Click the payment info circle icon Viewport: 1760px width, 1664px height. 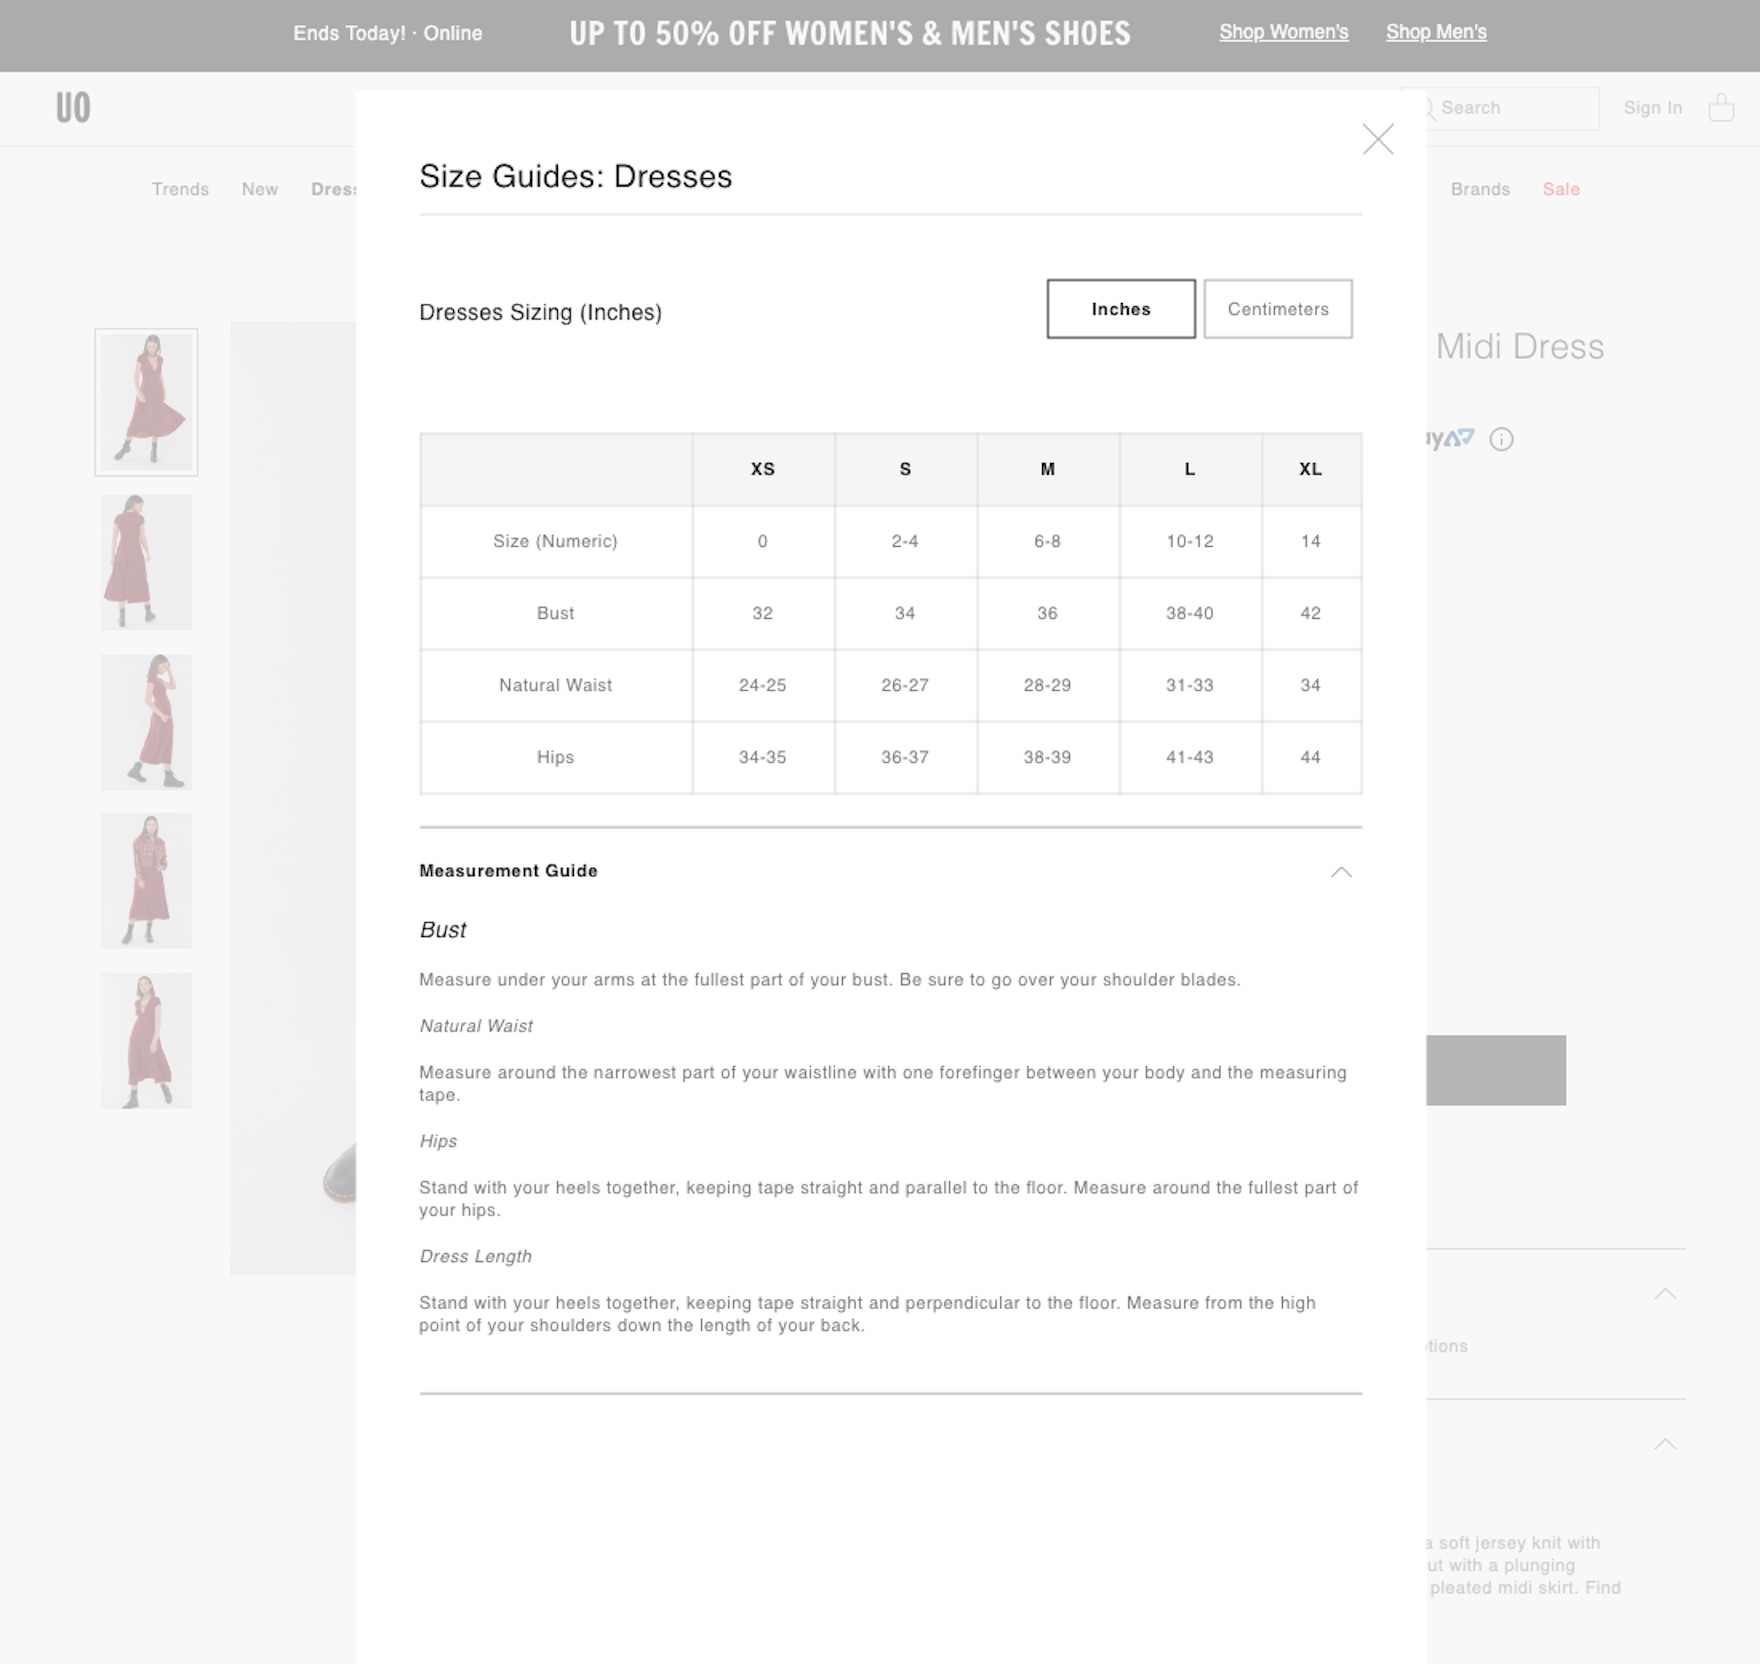tap(1501, 439)
